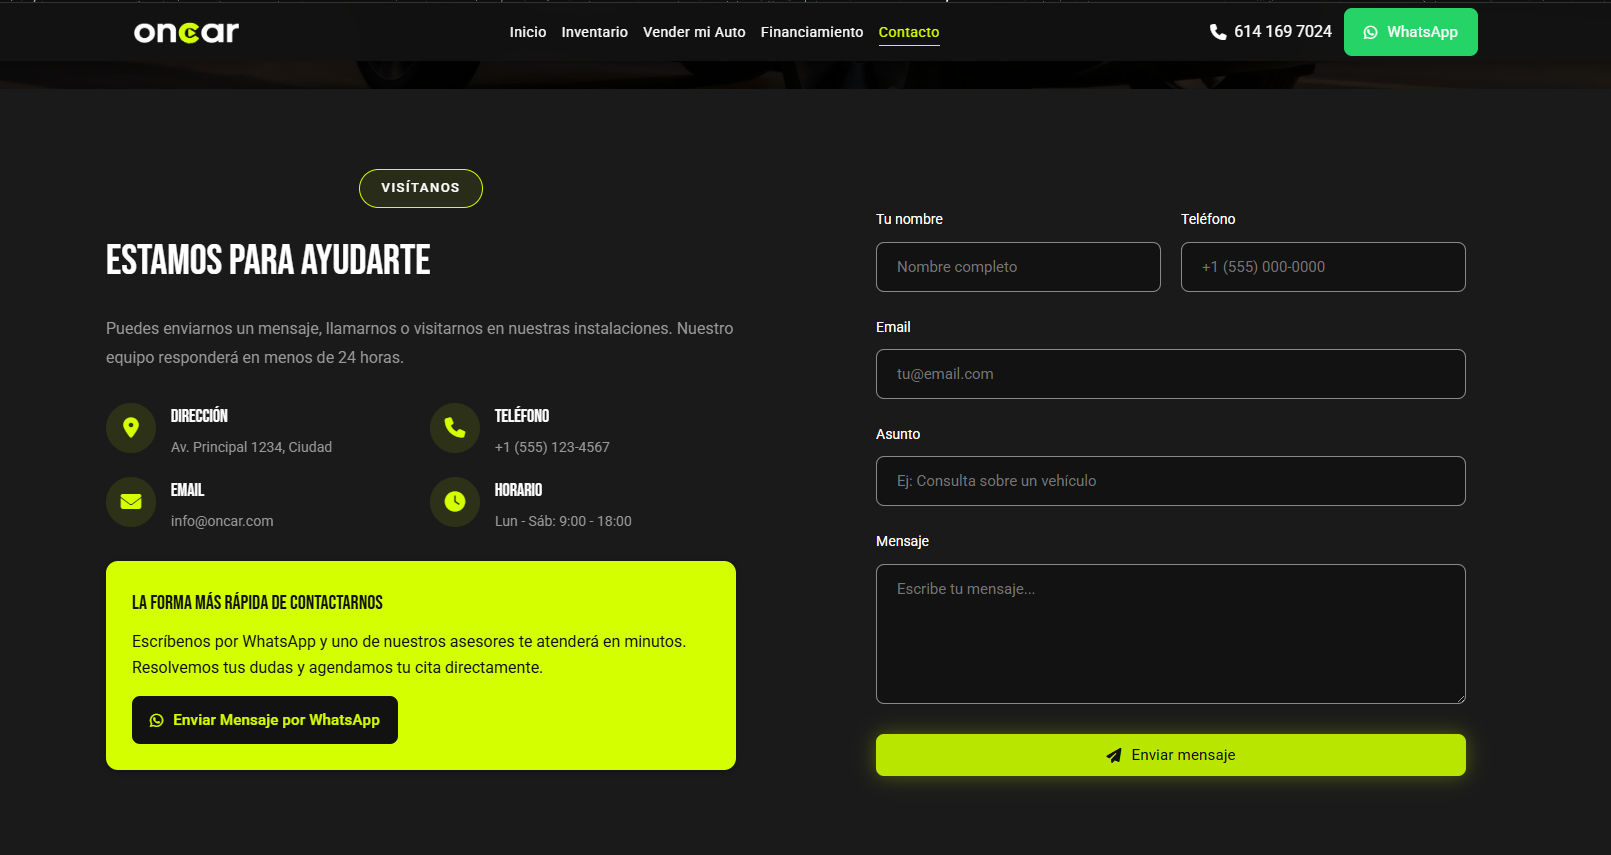Focus the Nombre completo input field

(1018, 267)
